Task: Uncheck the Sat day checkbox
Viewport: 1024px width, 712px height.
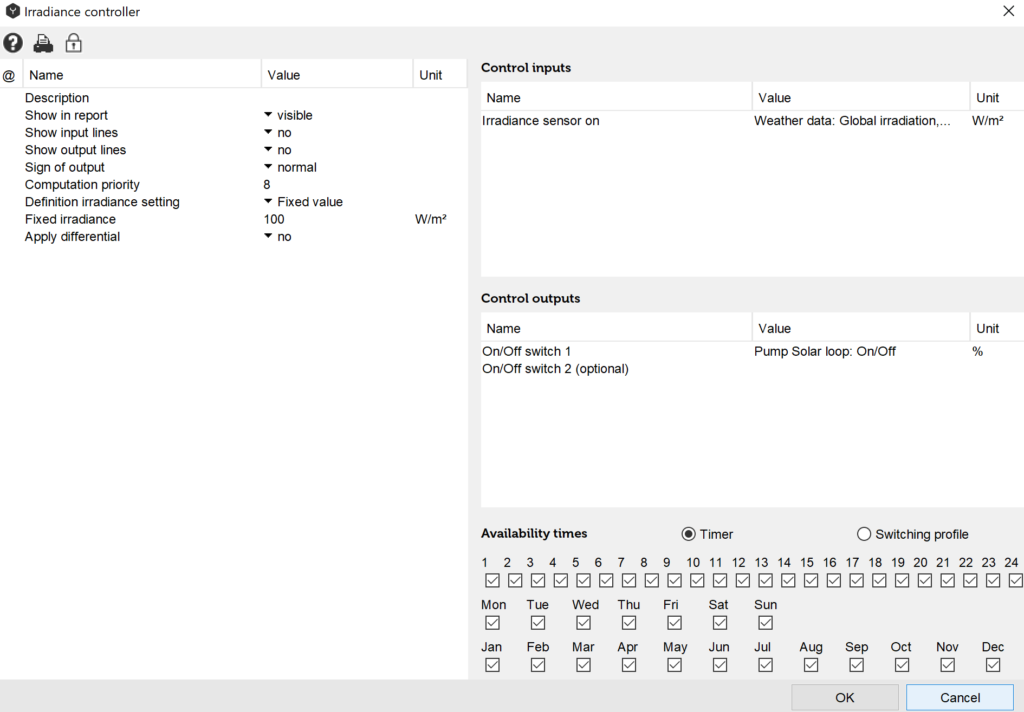Action: coord(719,623)
